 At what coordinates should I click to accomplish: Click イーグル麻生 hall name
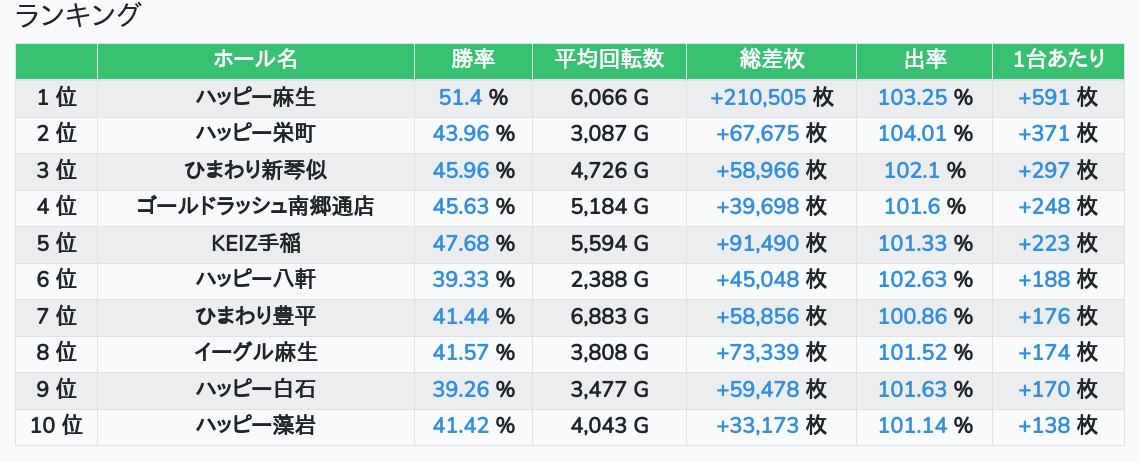point(255,353)
